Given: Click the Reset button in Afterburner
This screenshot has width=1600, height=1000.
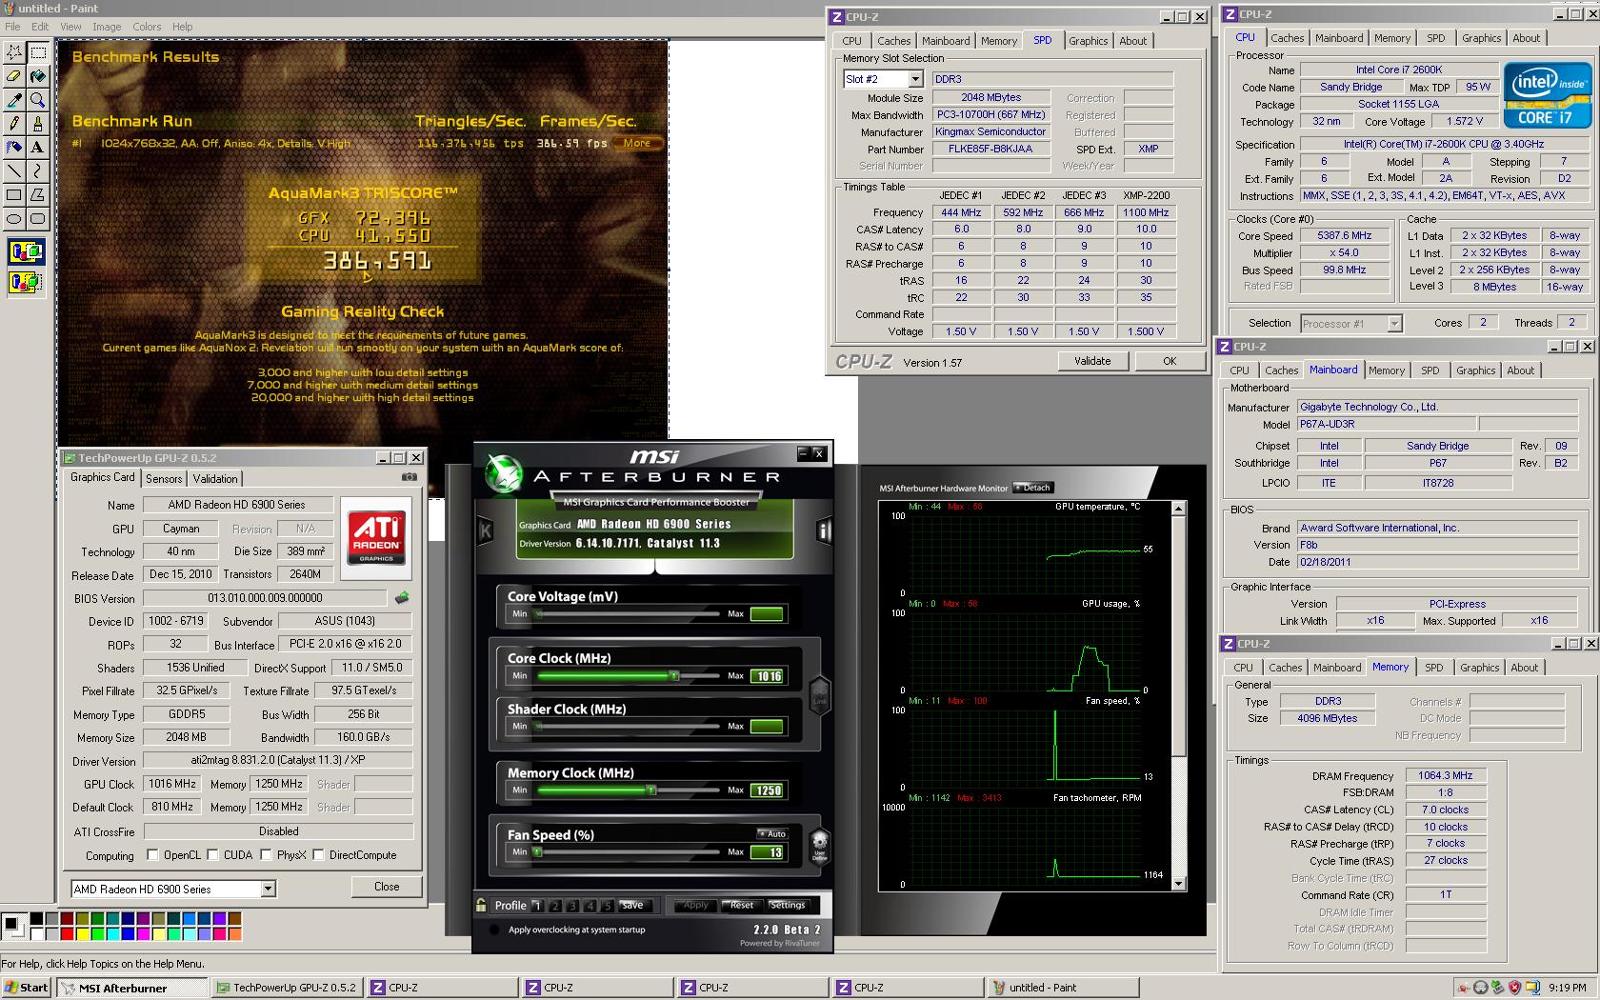Looking at the screenshot, I should (x=741, y=905).
